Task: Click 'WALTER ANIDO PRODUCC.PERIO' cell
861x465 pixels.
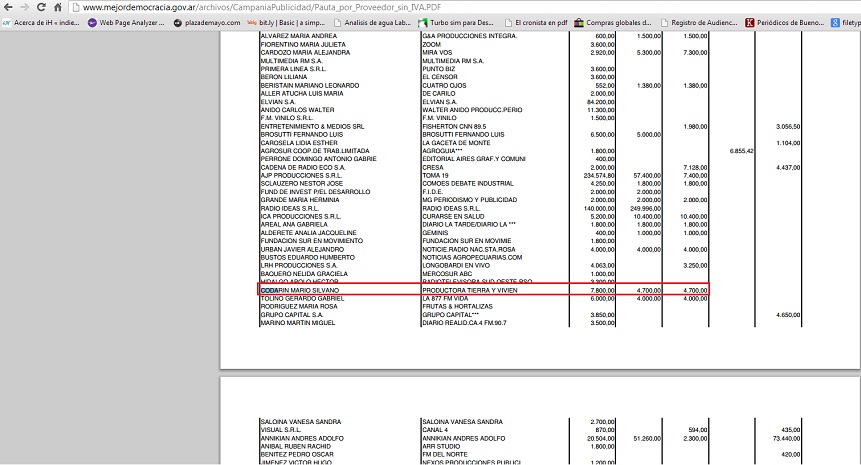Action: [x=472, y=110]
